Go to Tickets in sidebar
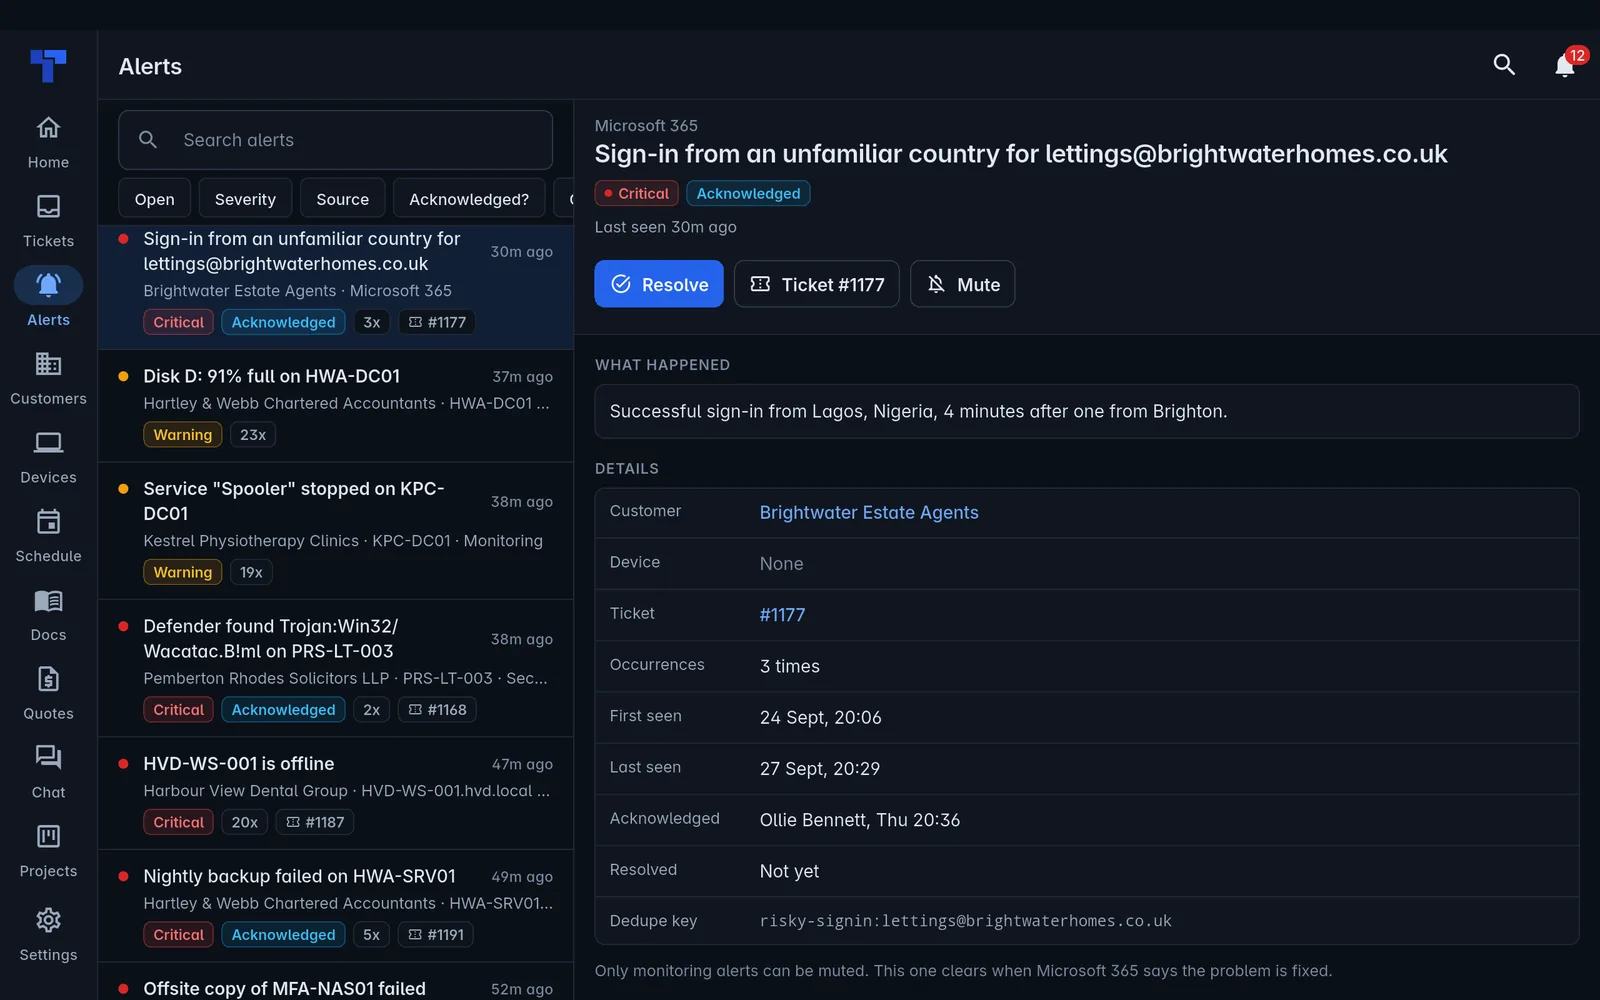Viewport: 1600px width, 1000px height. (x=48, y=221)
